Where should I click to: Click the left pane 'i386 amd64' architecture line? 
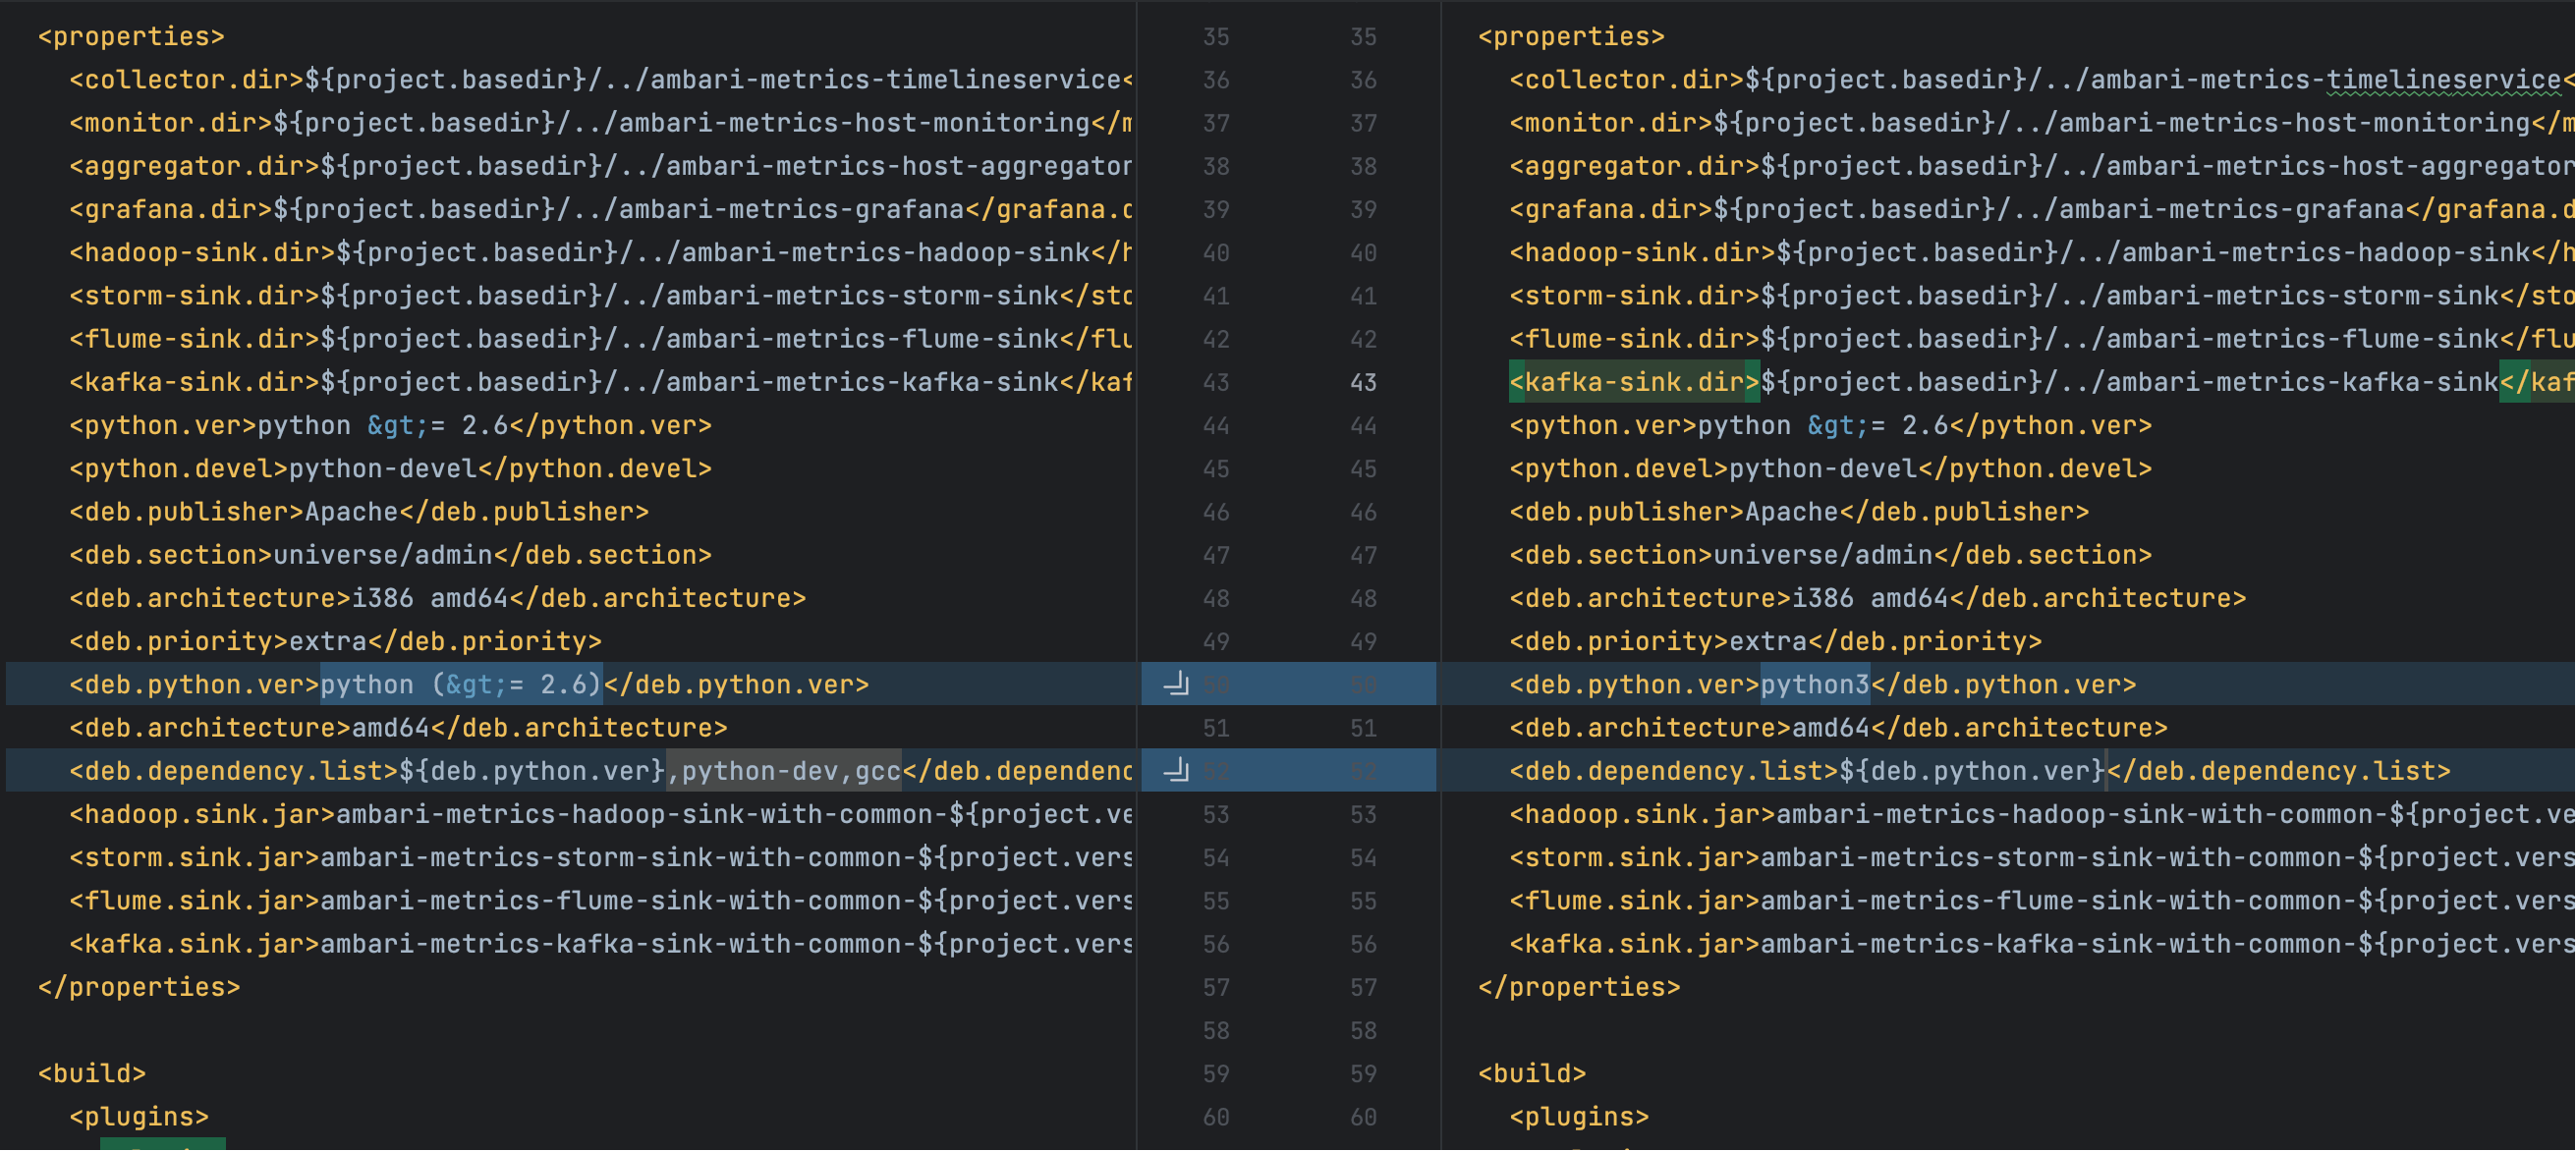[437, 598]
